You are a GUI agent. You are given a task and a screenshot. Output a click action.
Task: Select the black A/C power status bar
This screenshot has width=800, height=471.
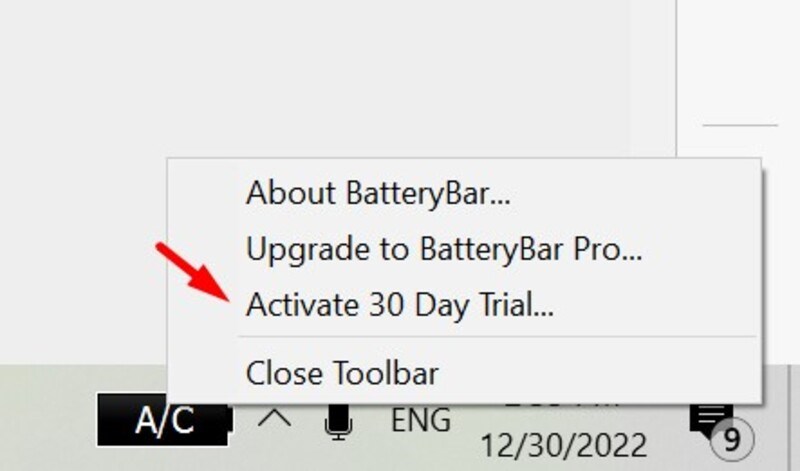[x=165, y=420]
